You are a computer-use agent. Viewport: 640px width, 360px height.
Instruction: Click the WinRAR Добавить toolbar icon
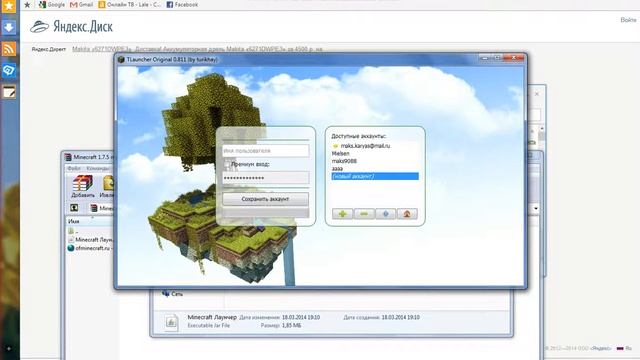pyautogui.click(x=82, y=187)
